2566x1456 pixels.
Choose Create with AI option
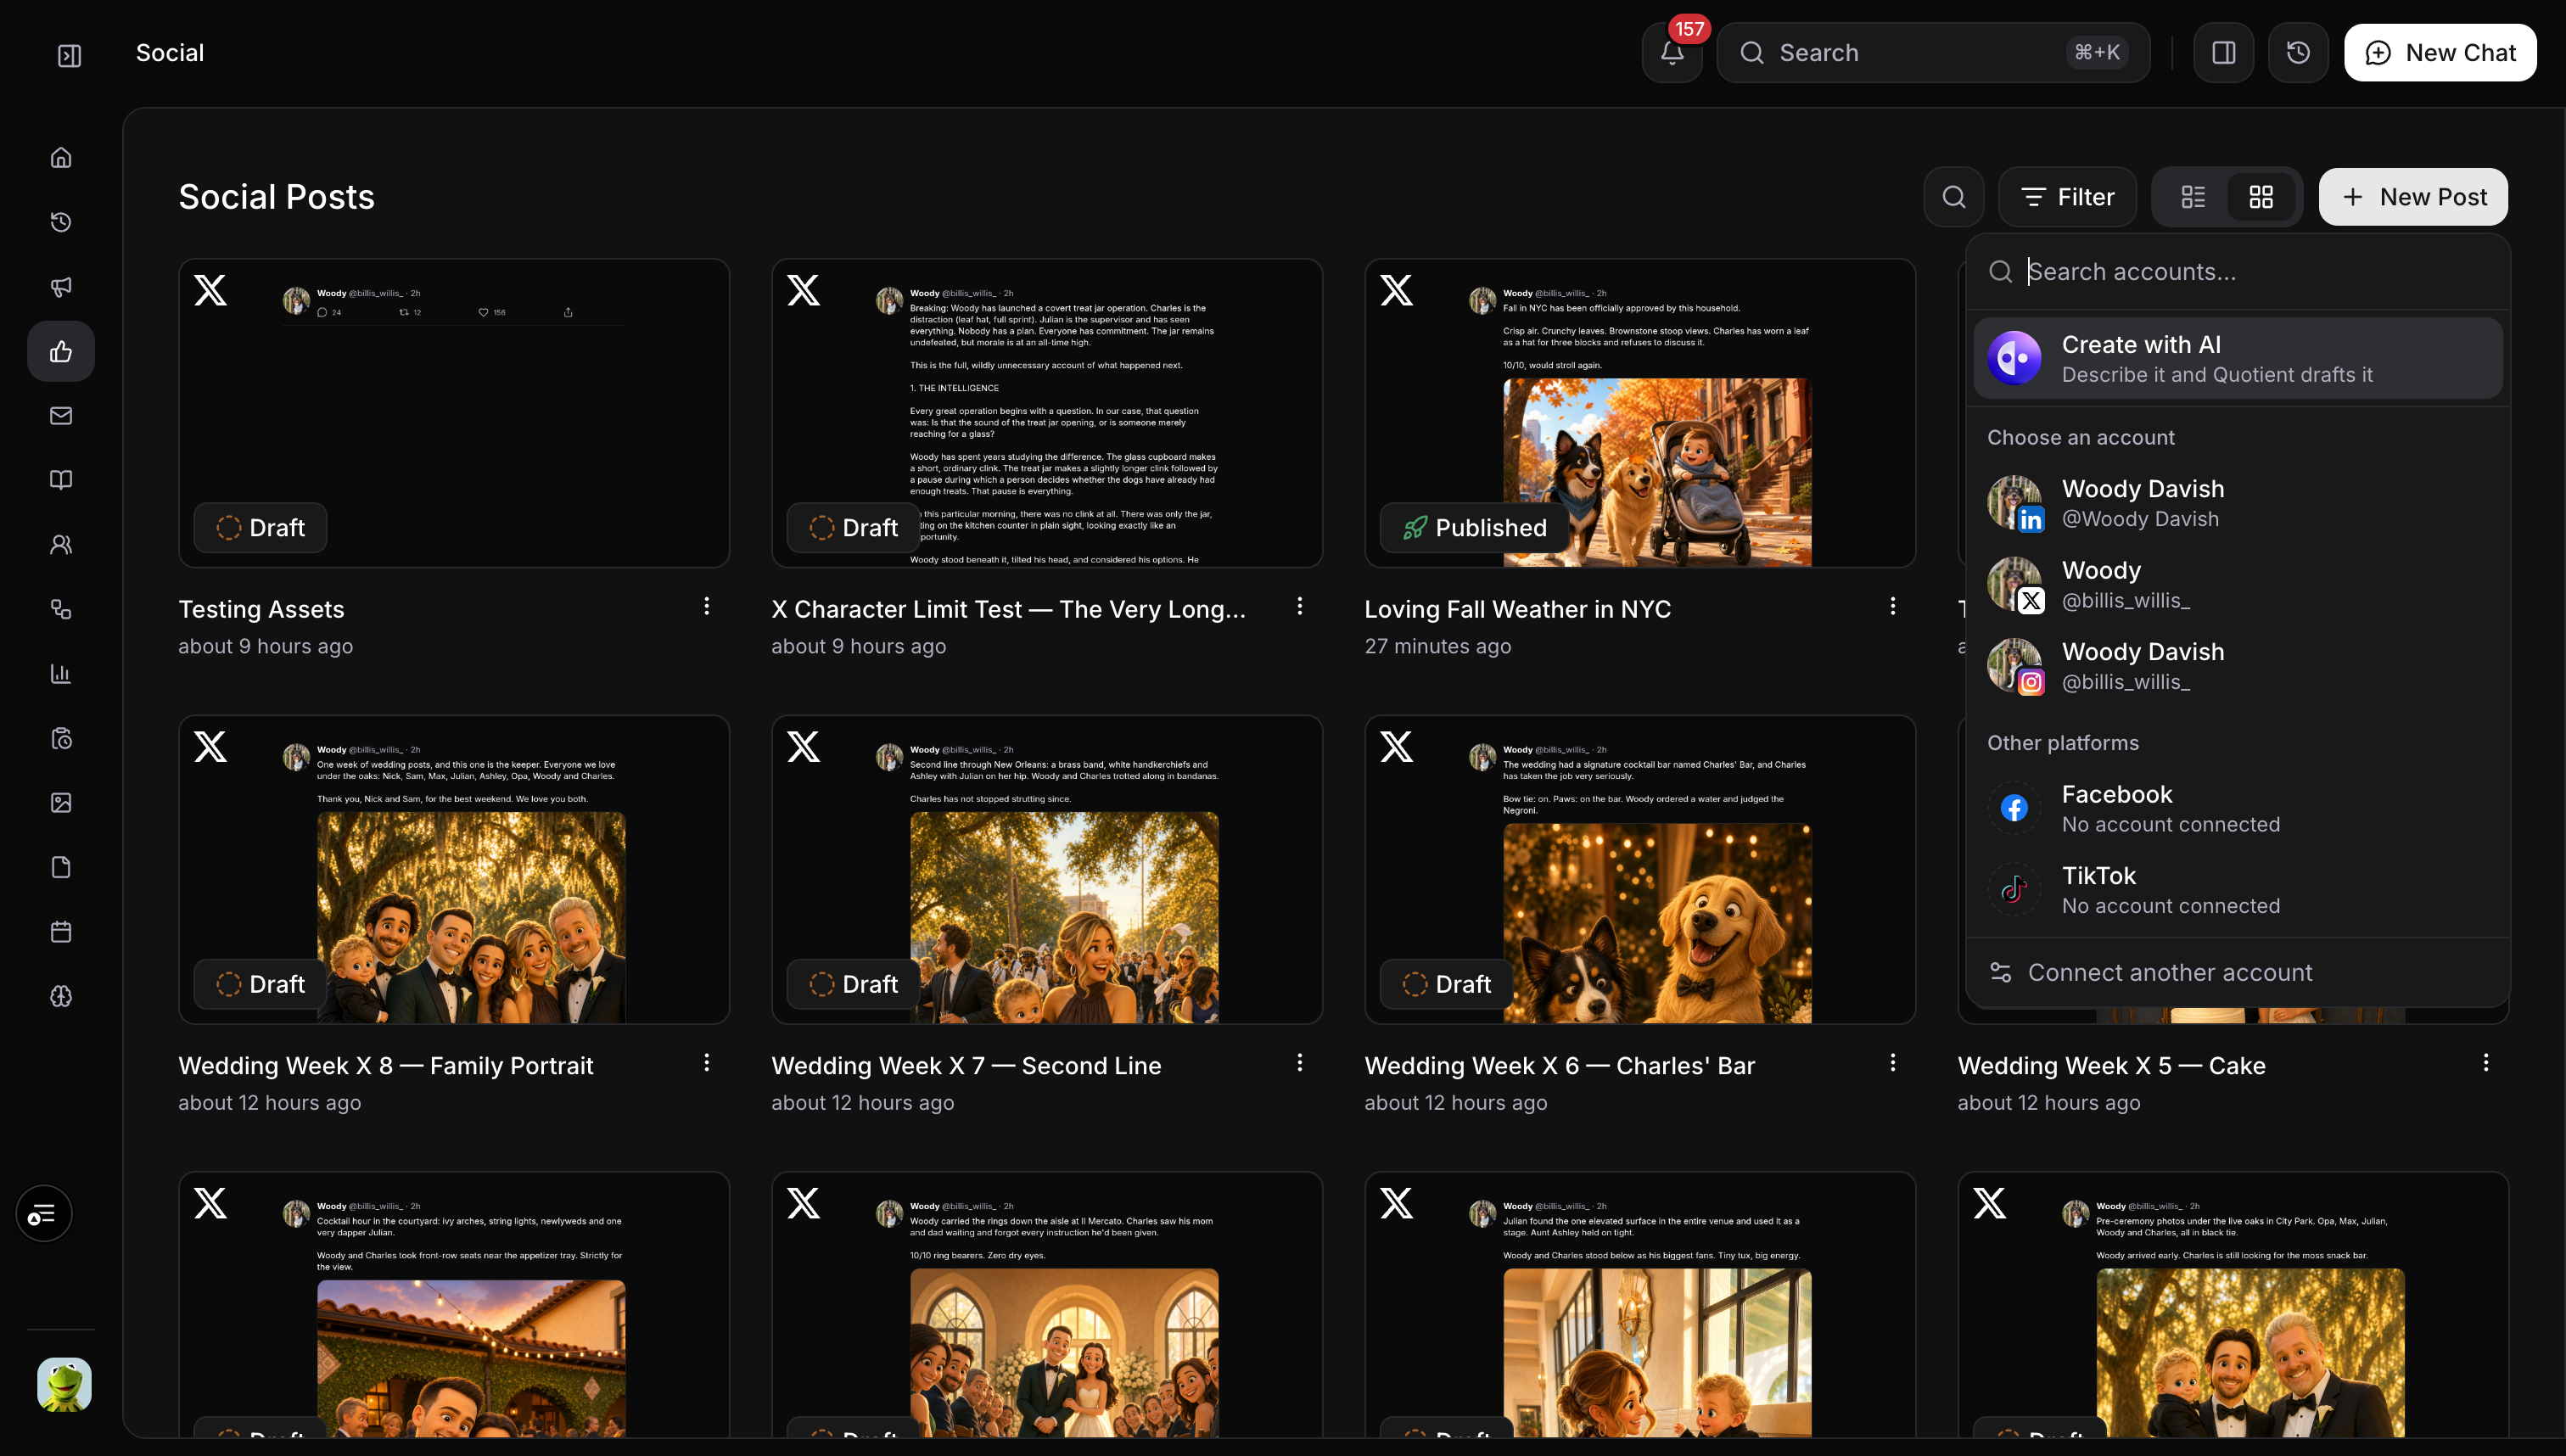tap(2238, 359)
